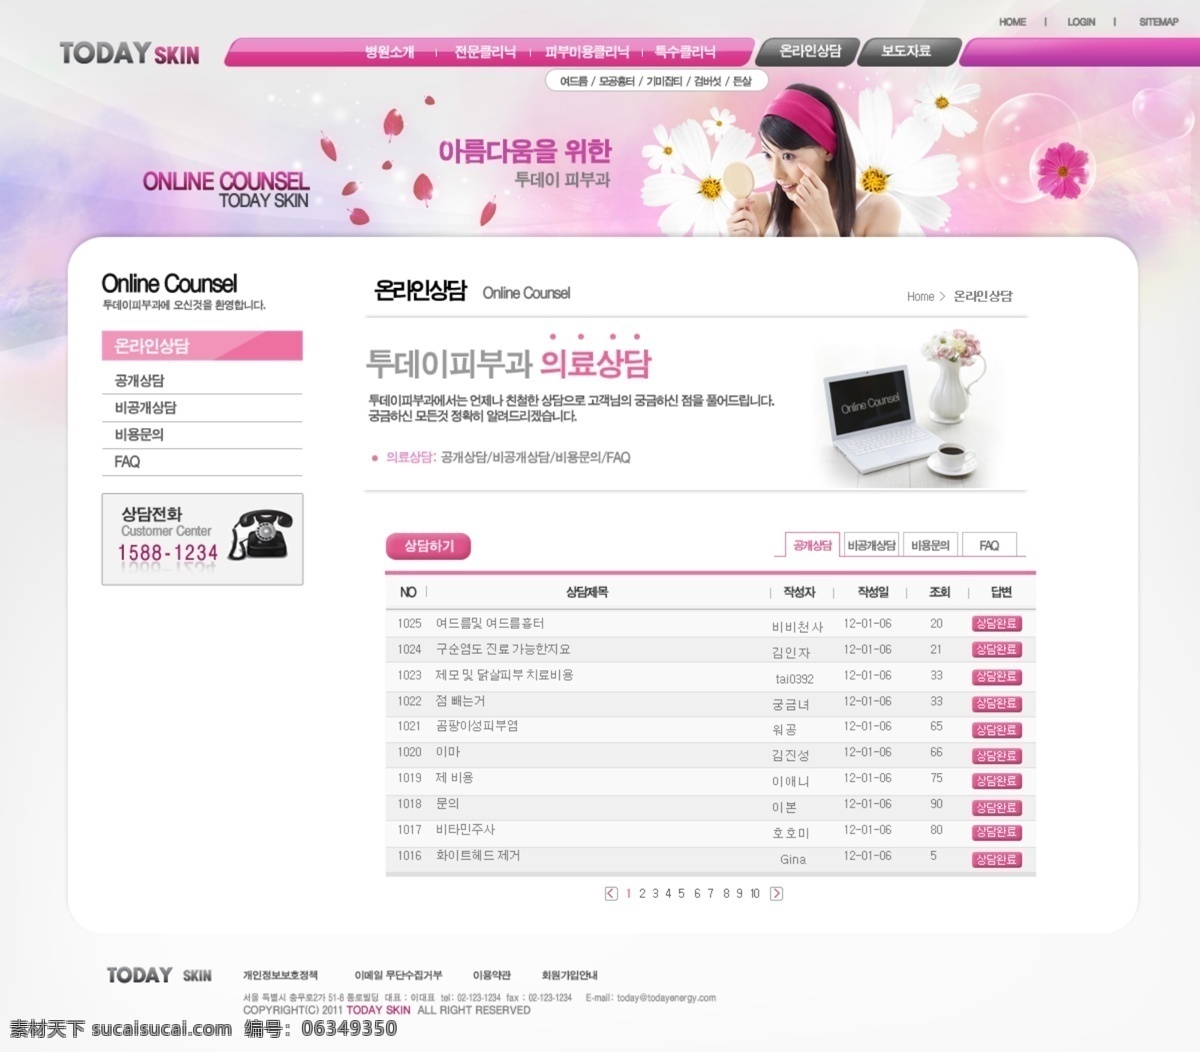The image size is (1200, 1052).
Task: Click the black telephone icon
Action: point(262,534)
